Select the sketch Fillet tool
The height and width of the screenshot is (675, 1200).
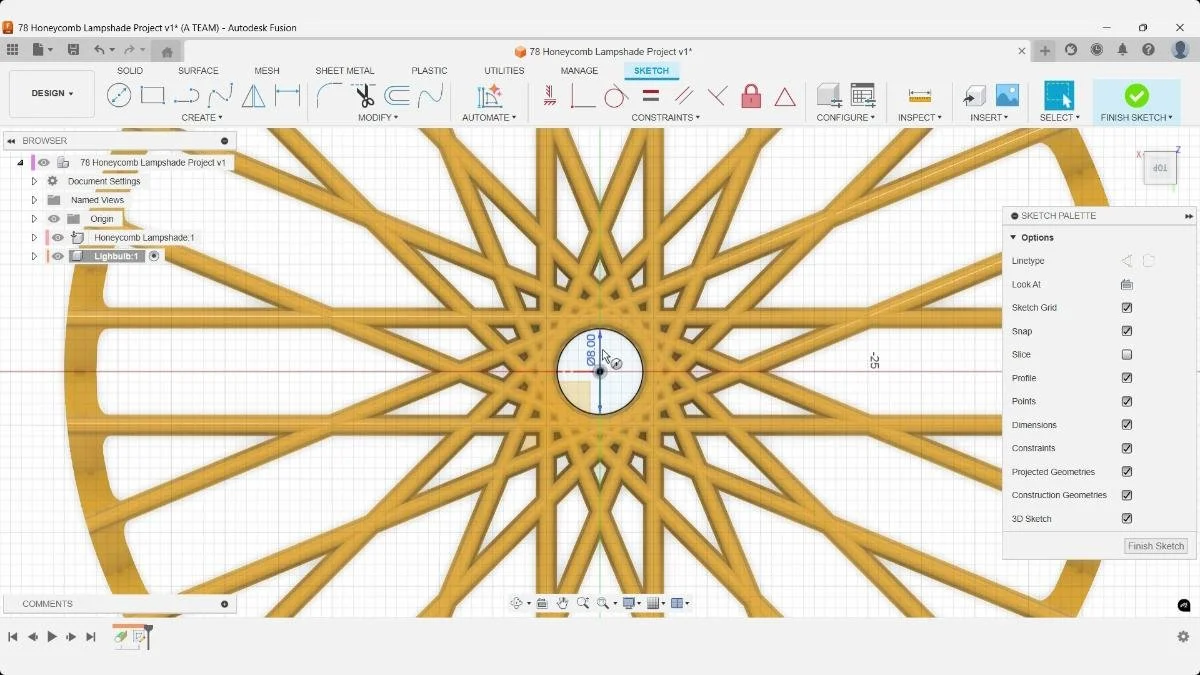click(x=329, y=96)
